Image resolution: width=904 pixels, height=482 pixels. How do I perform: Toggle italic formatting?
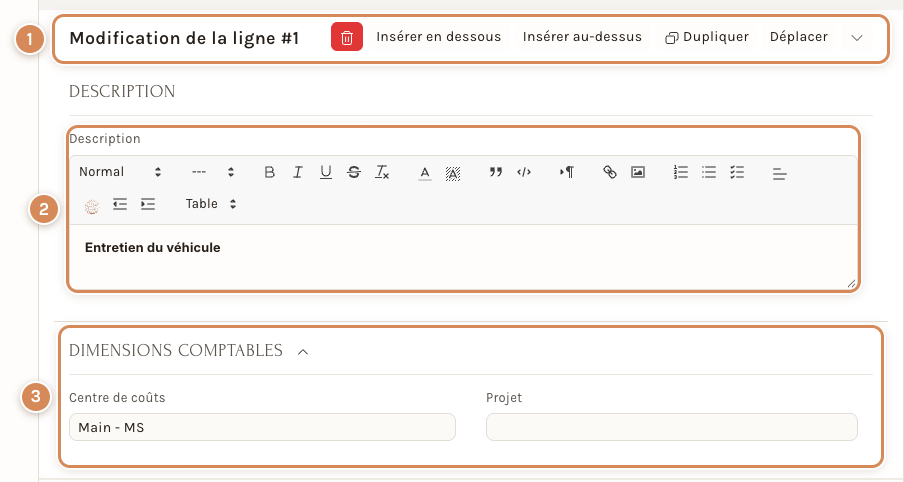click(297, 172)
